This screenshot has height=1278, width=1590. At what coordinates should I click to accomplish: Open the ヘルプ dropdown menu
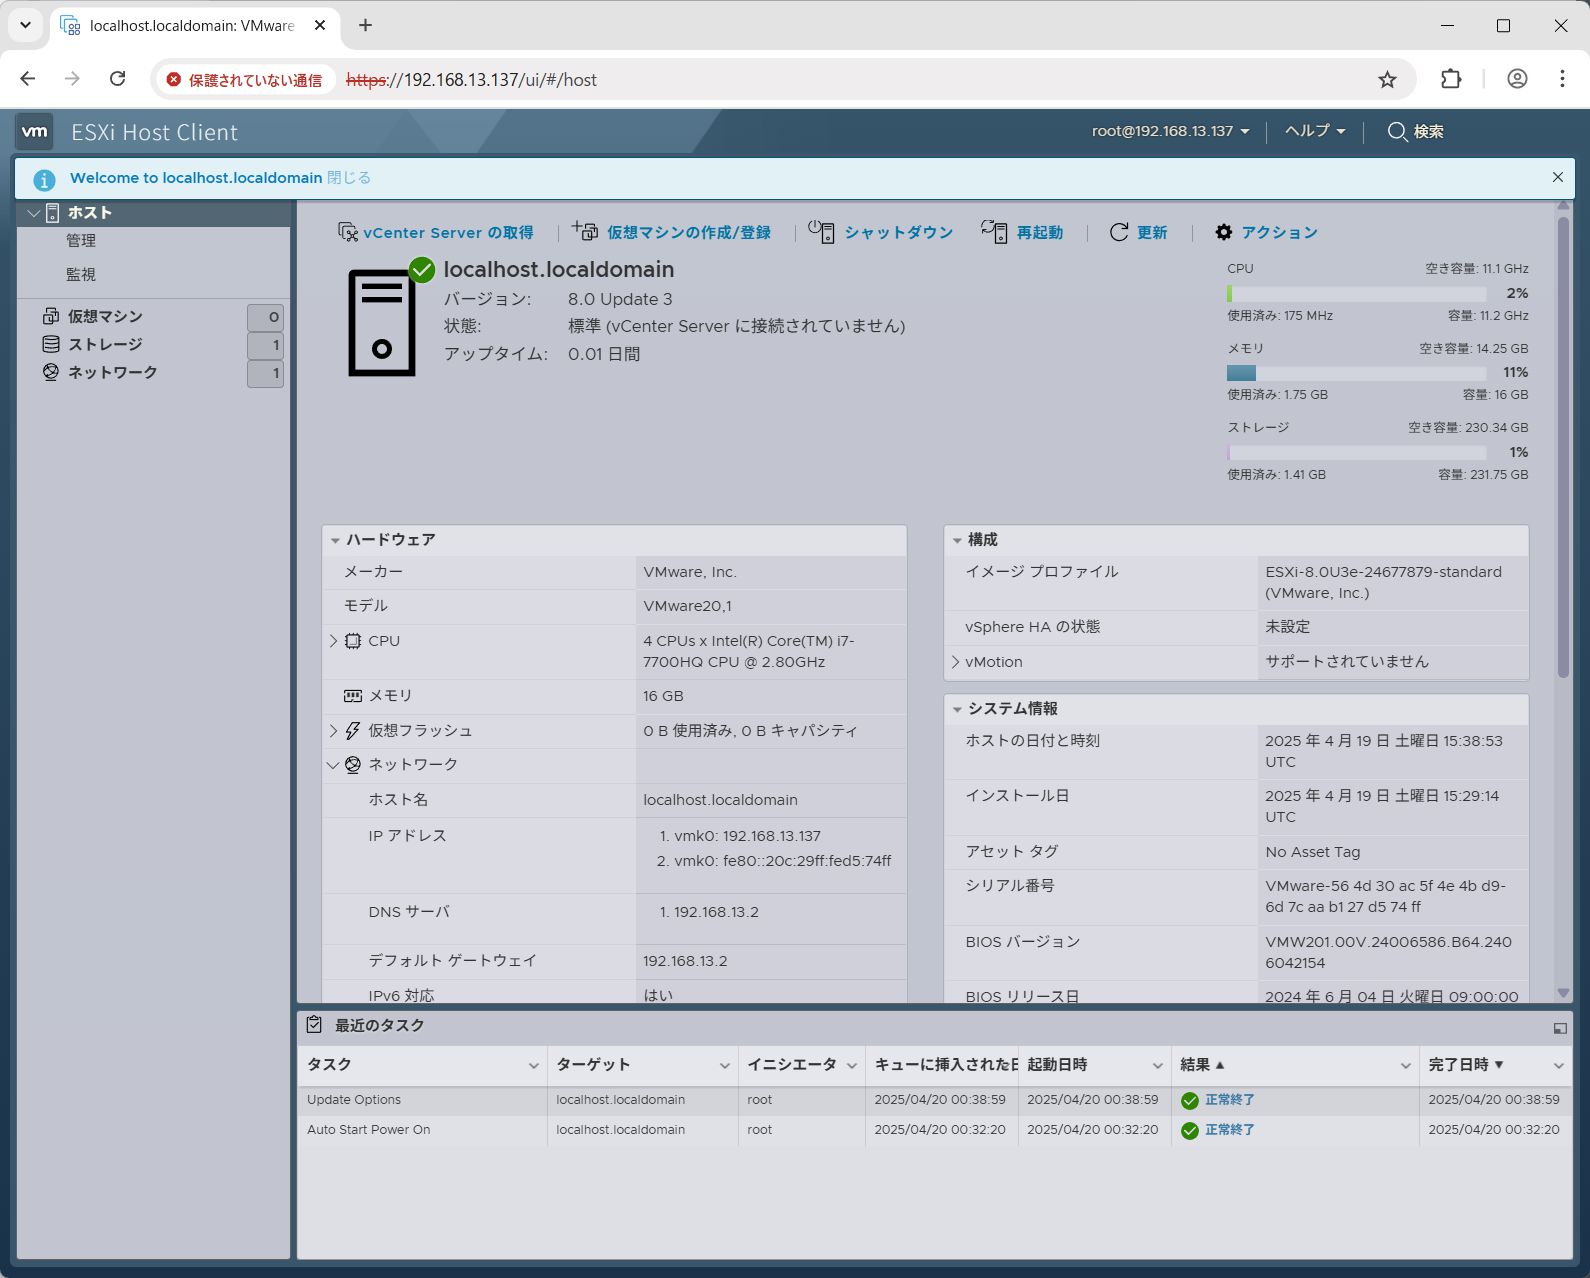[x=1315, y=131]
